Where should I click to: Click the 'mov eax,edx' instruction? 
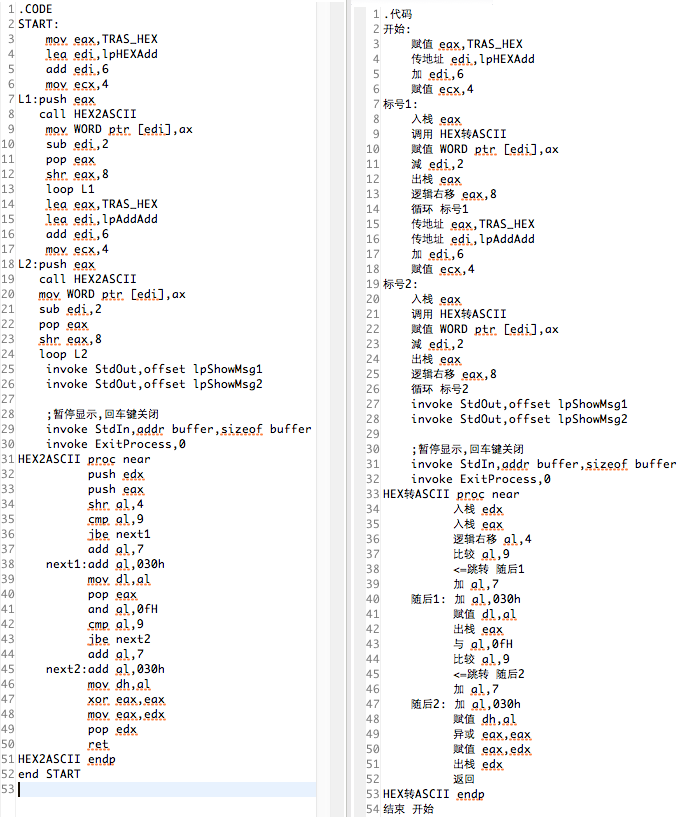tap(126, 714)
